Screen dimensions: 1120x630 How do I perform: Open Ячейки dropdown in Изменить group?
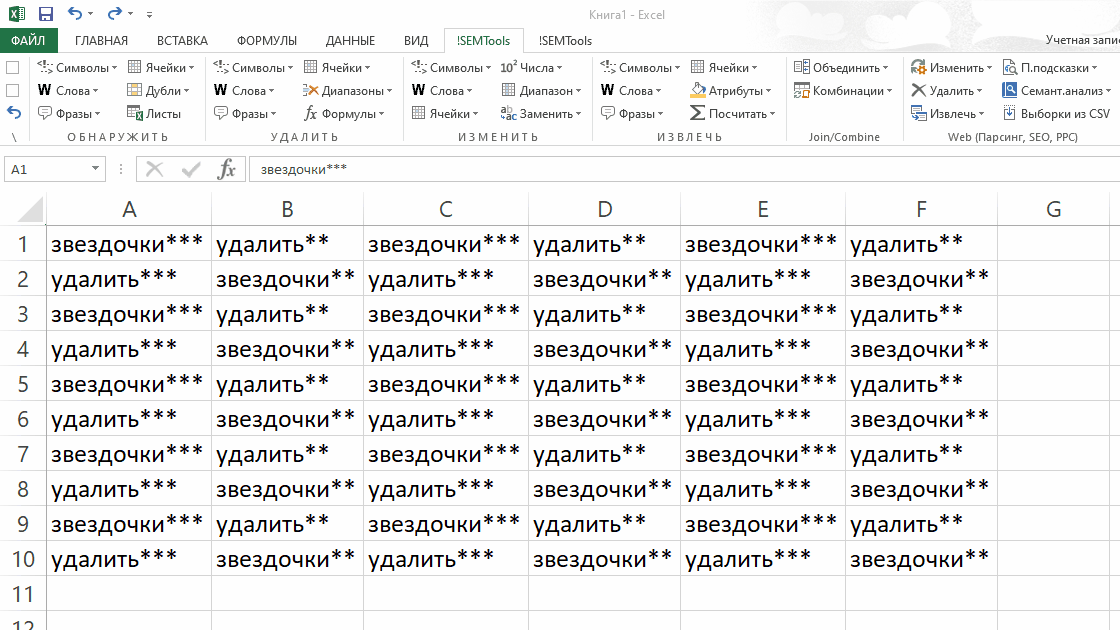tap(444, 114)
